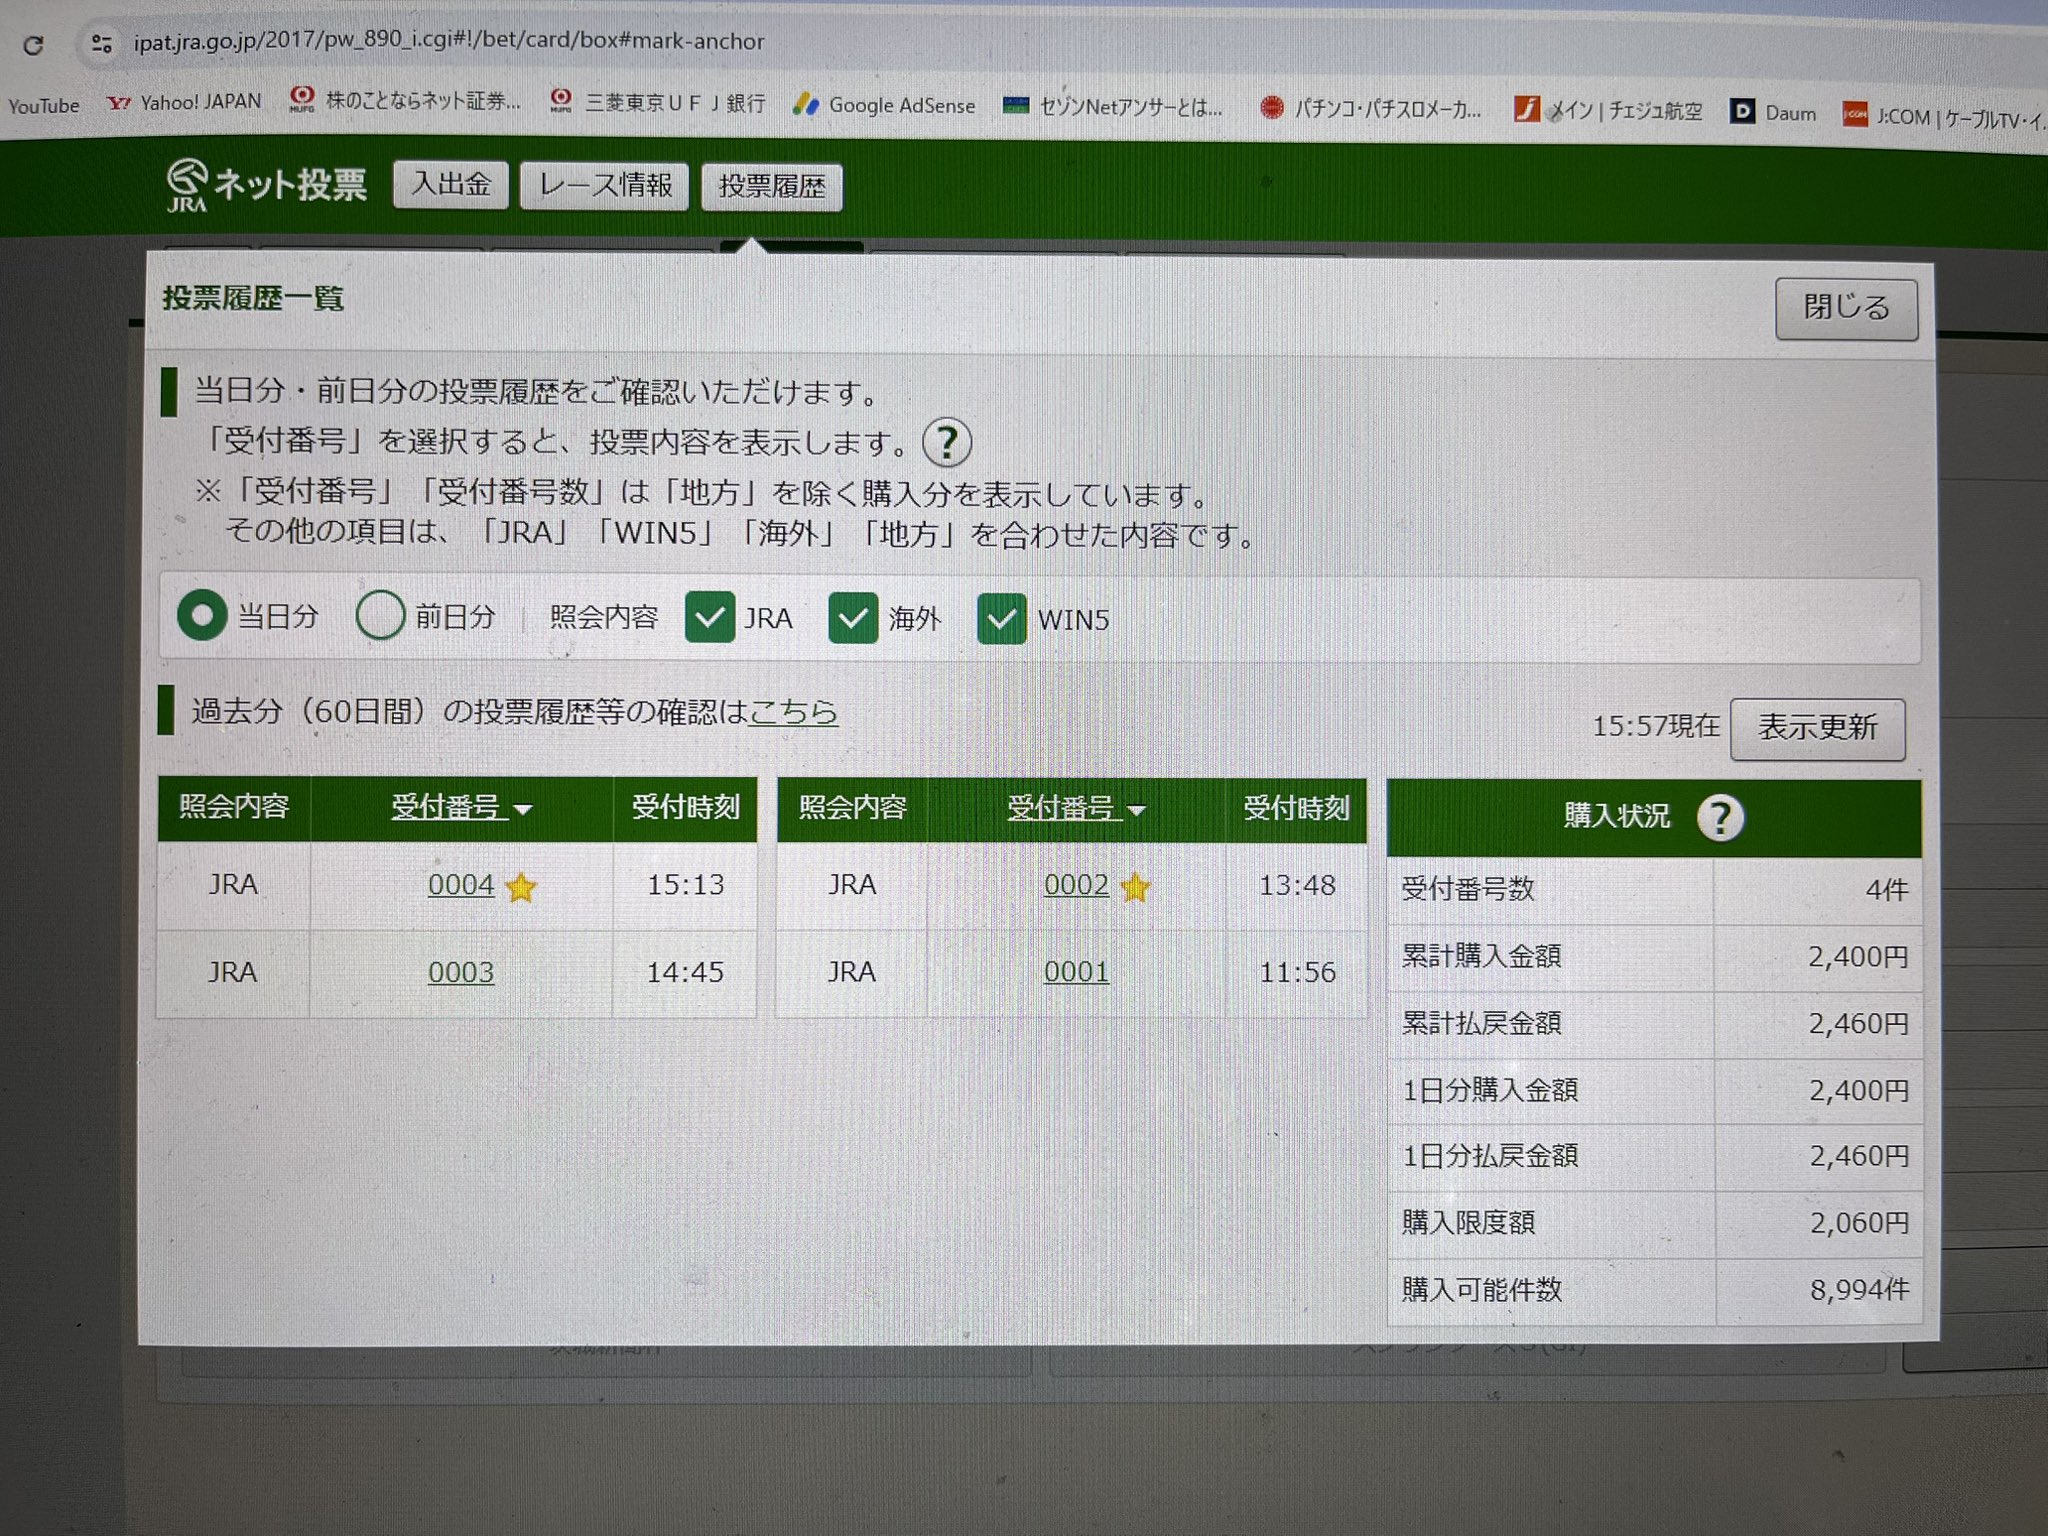
Task: Sort by left table 受付番号 header arrow
Action: [x=523, y=809]
